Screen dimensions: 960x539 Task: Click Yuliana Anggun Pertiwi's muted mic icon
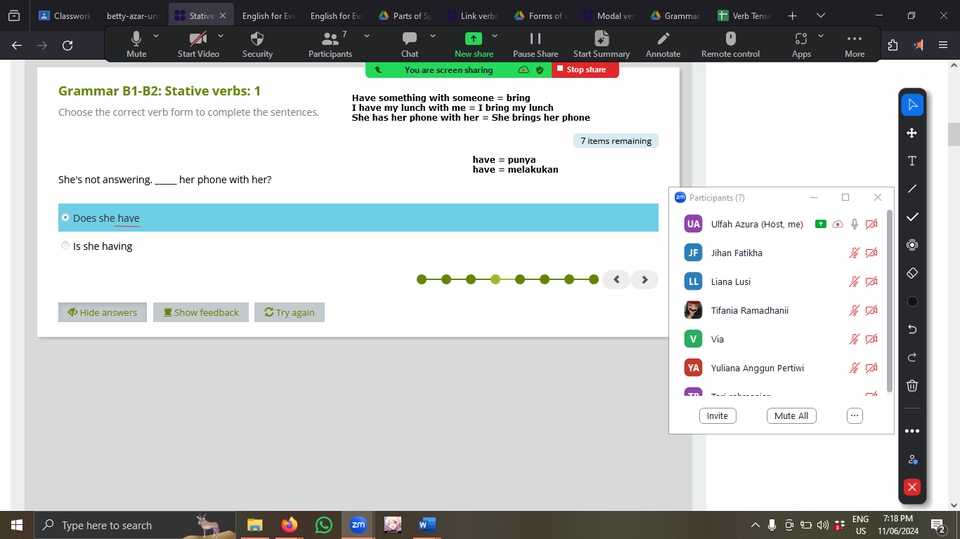[854, 368]
